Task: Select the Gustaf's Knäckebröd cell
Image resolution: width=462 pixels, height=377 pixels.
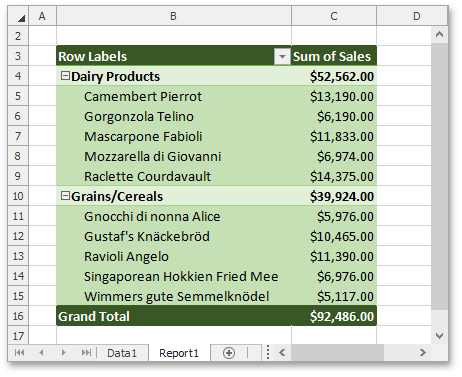Action: click(x=174, y=236)
